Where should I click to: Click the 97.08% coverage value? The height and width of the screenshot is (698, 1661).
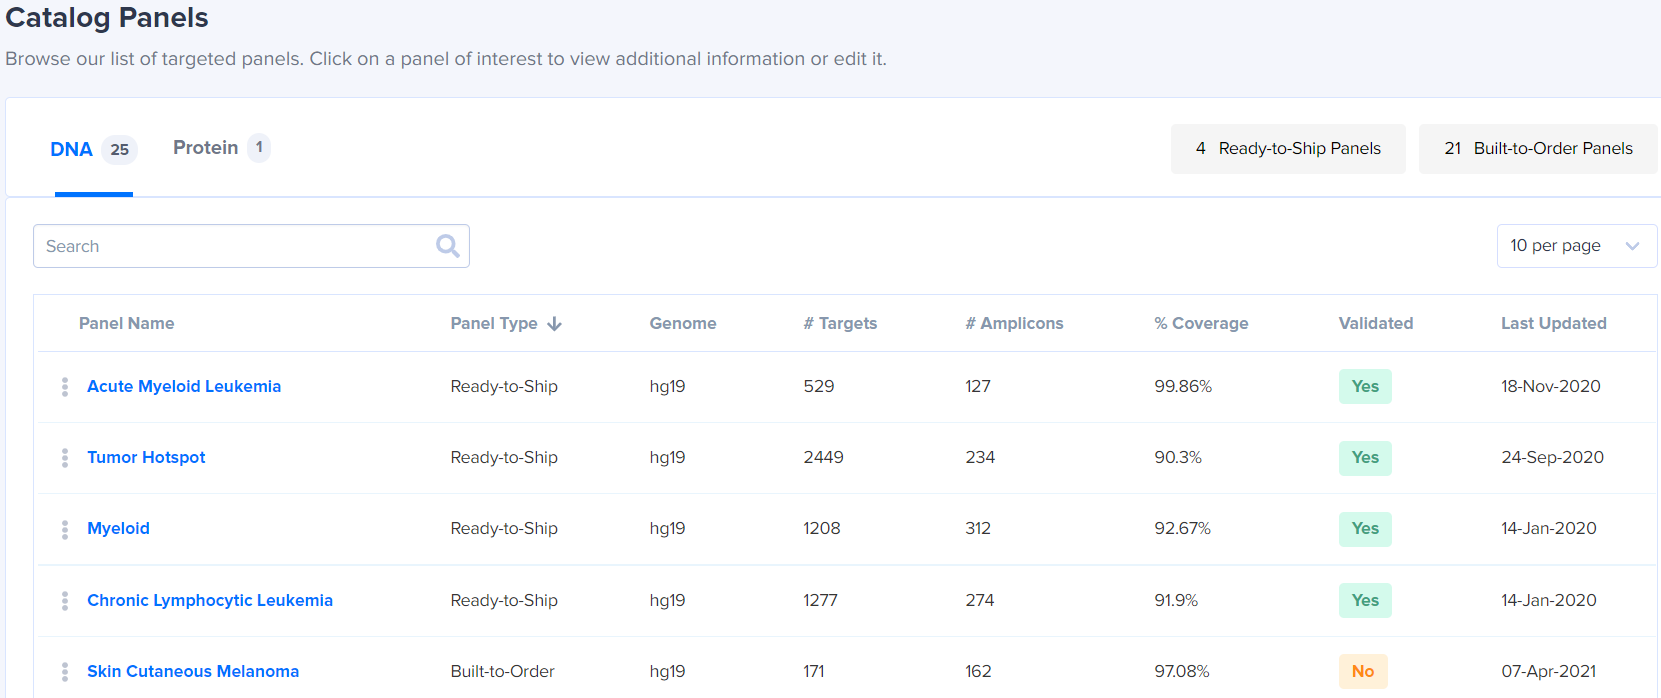click(x=1182, y=672)
